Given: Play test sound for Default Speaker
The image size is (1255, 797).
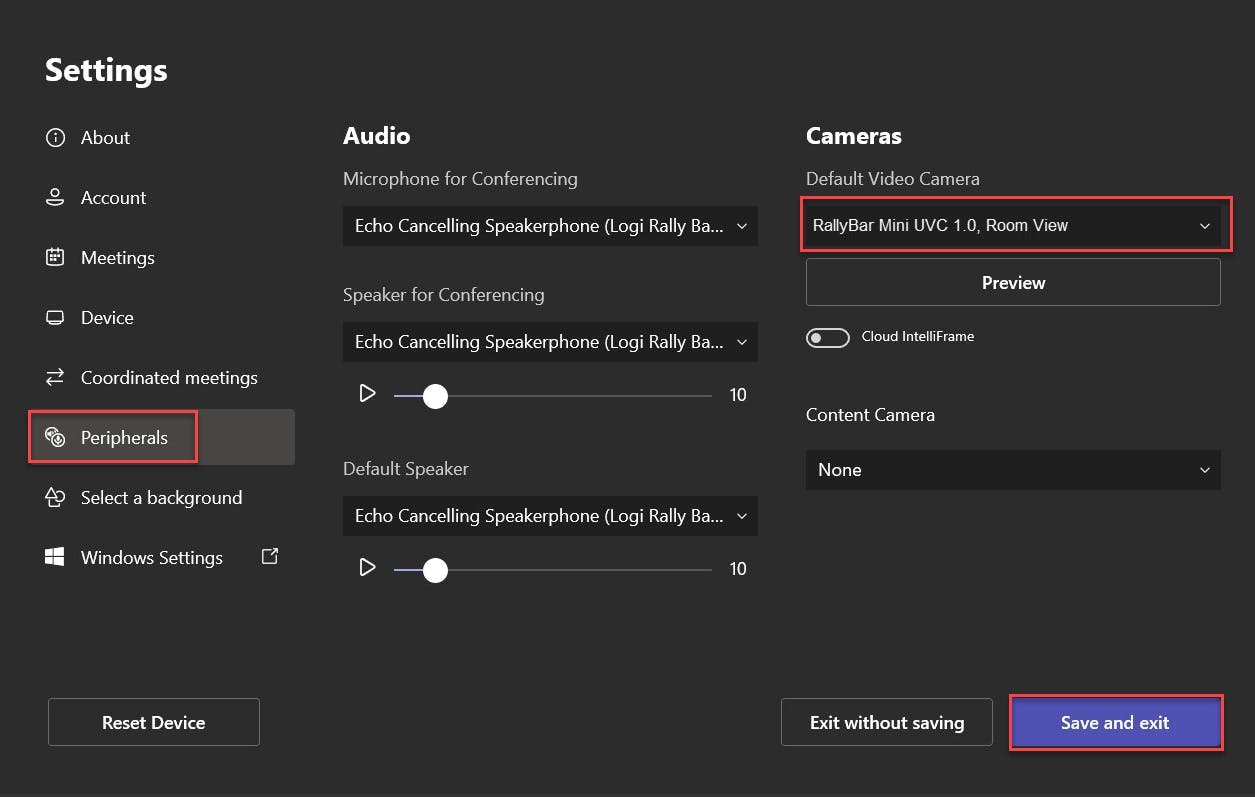Looking at the screenshot, I should [x=367, y=568].
